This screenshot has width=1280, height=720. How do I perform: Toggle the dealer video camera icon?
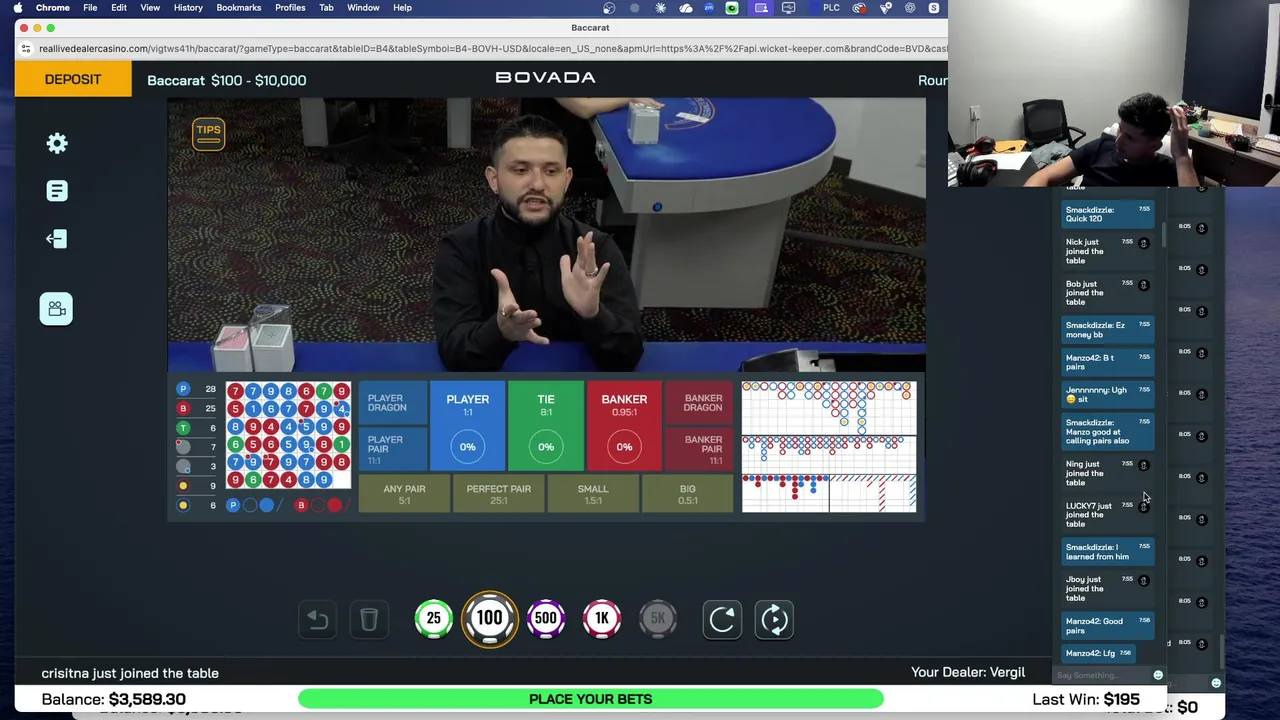point(57,309)
